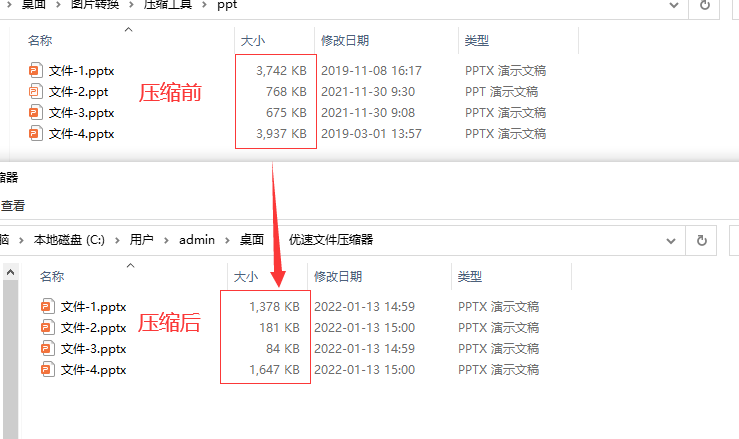This screenshot has height=439, width=739.
Task: Click the scroll-up arrow of the lower window's navigation pane
Action: click(10, 273)
